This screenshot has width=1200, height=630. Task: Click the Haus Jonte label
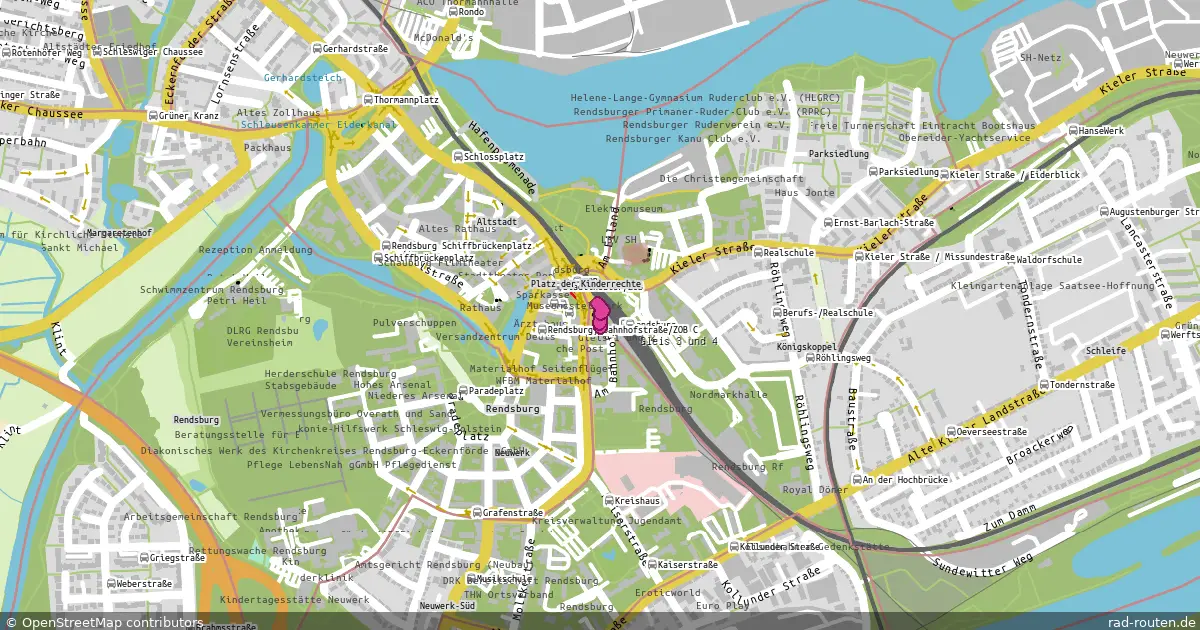[804, 192]
